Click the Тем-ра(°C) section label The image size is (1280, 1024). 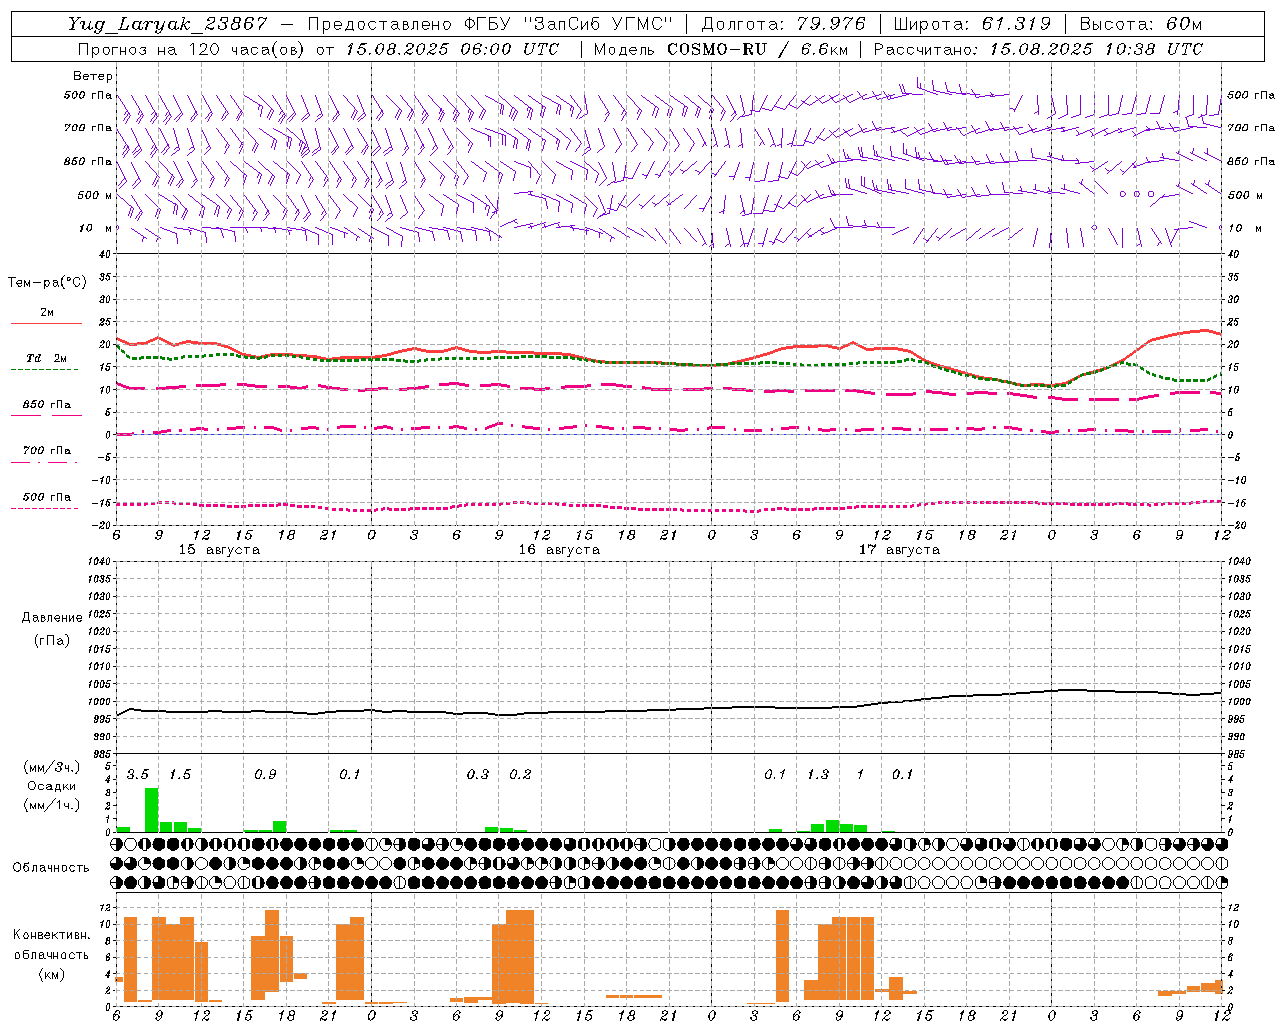[47, 283]
